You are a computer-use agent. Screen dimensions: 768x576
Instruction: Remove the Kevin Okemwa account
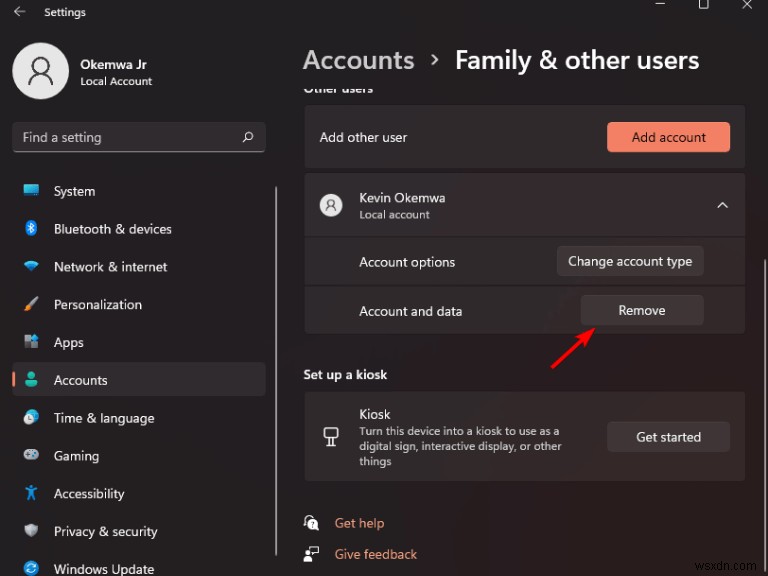pos(642,310)
